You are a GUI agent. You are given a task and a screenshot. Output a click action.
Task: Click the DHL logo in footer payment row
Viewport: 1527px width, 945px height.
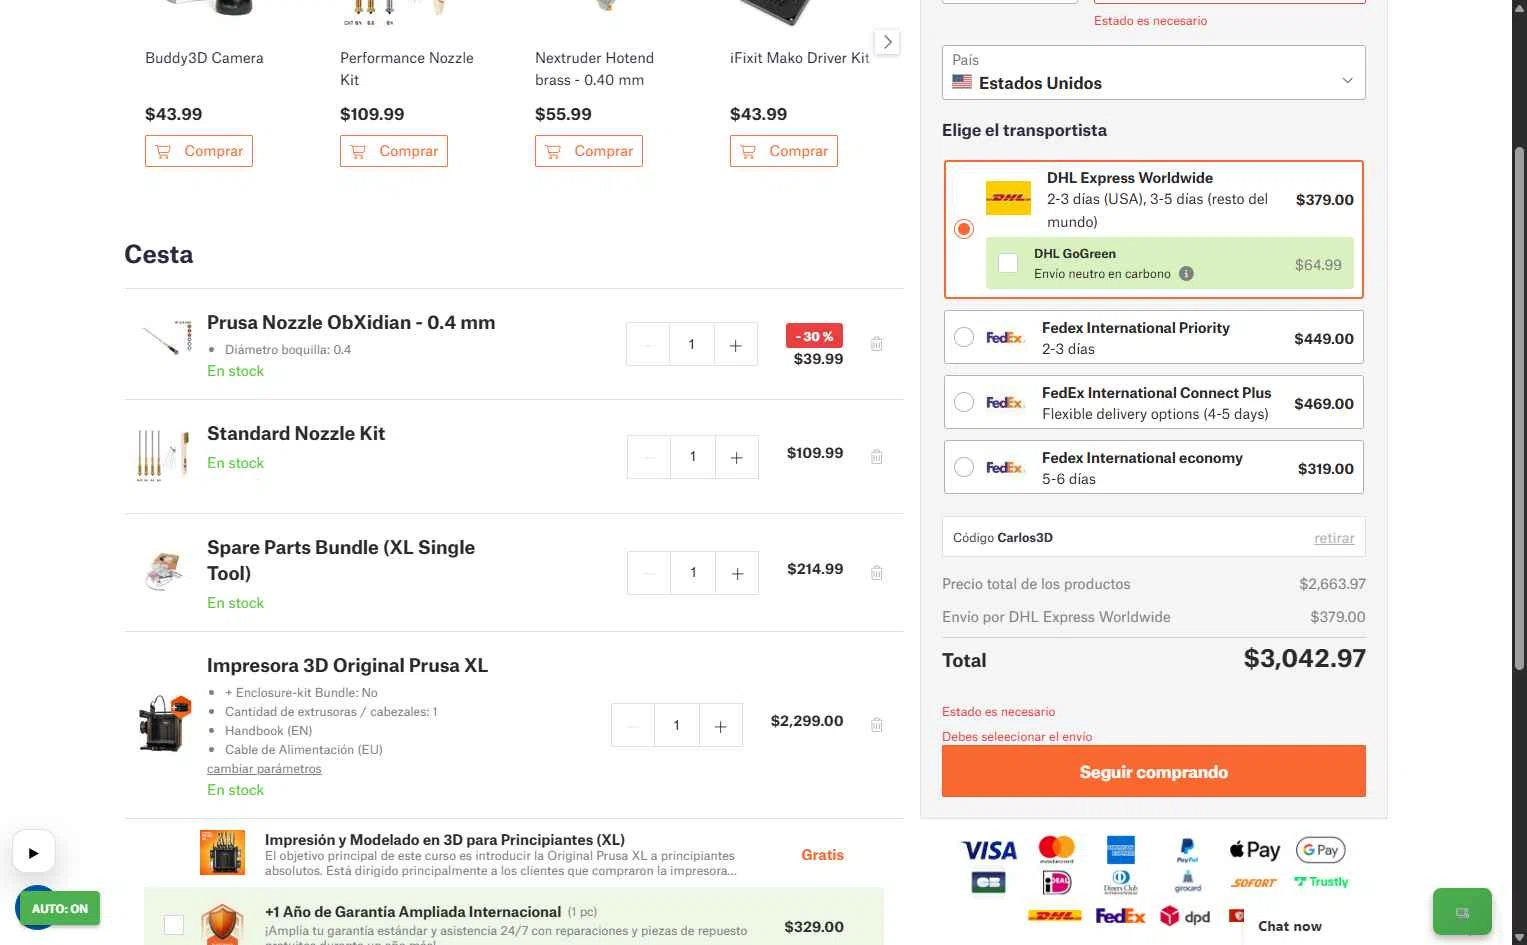pyautogui.click(x=1055, y=916)
